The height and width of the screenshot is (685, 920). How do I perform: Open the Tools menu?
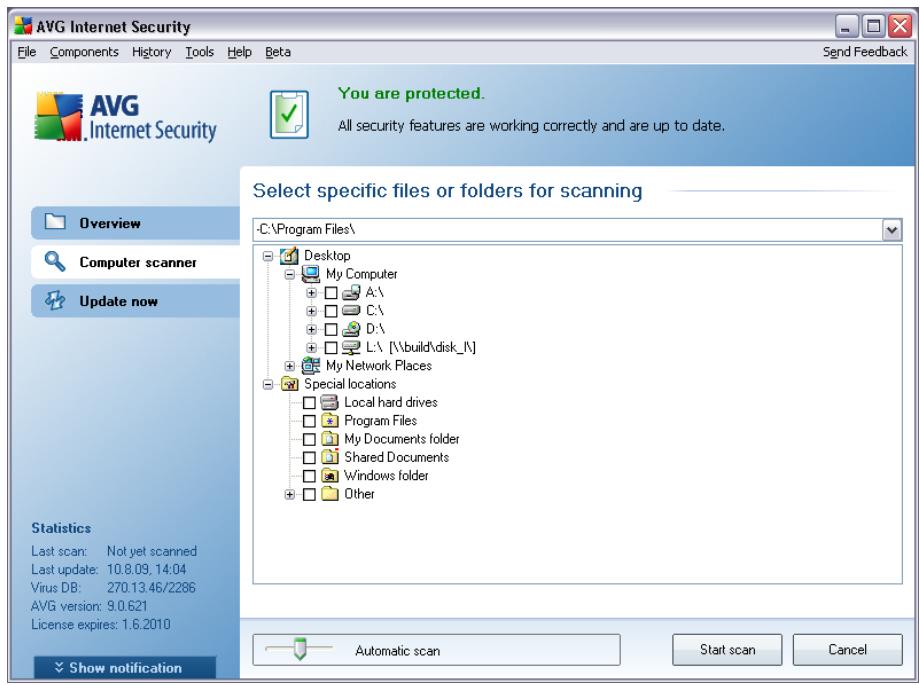[x=199, y=52]
